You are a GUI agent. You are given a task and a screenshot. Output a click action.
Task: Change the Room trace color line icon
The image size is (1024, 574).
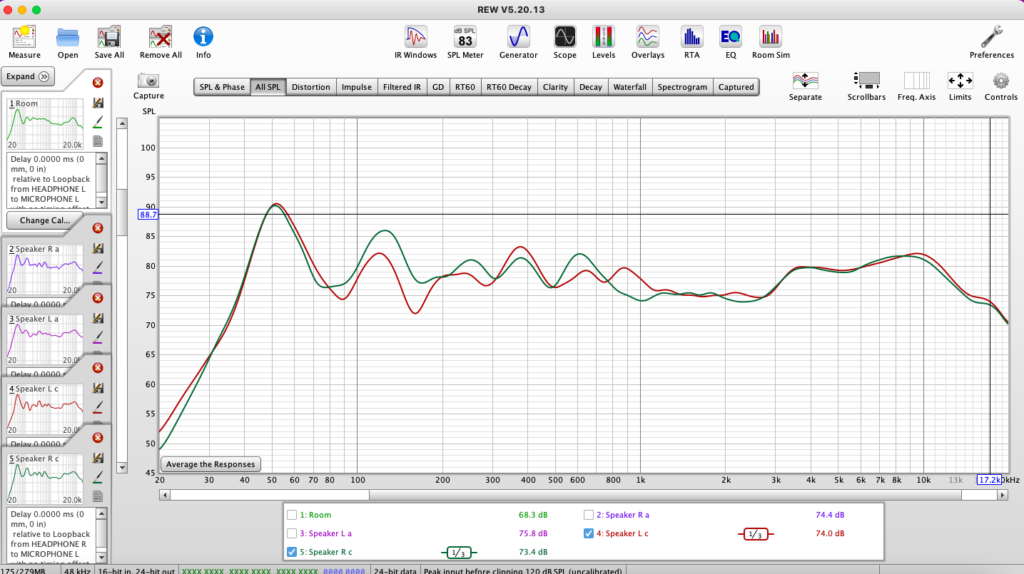tap(98, 122)
